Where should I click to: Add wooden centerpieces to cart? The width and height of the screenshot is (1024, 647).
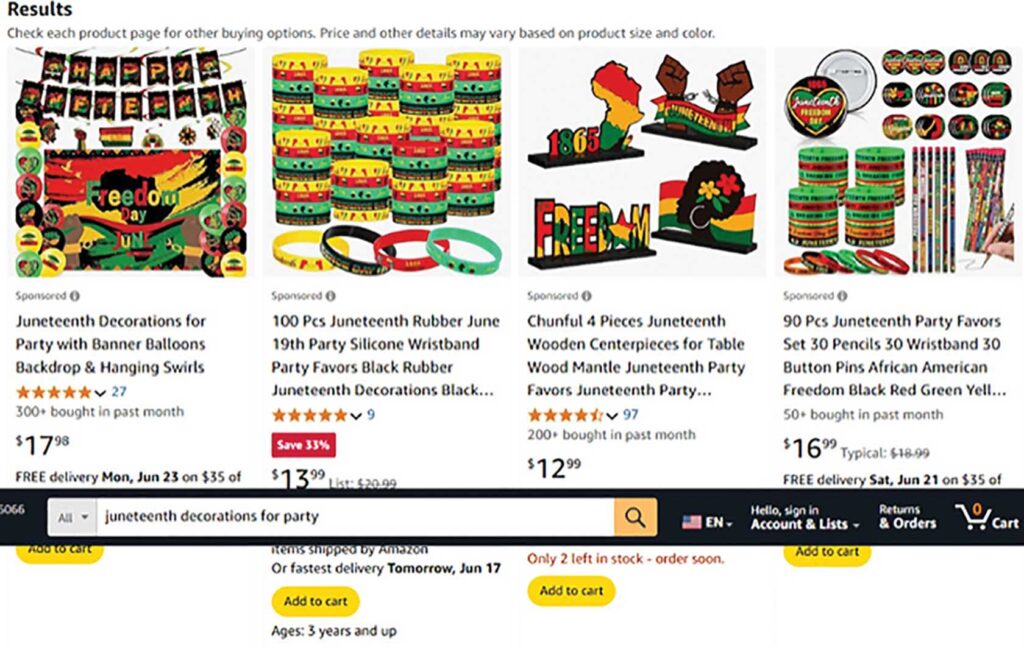coord(571,591)
